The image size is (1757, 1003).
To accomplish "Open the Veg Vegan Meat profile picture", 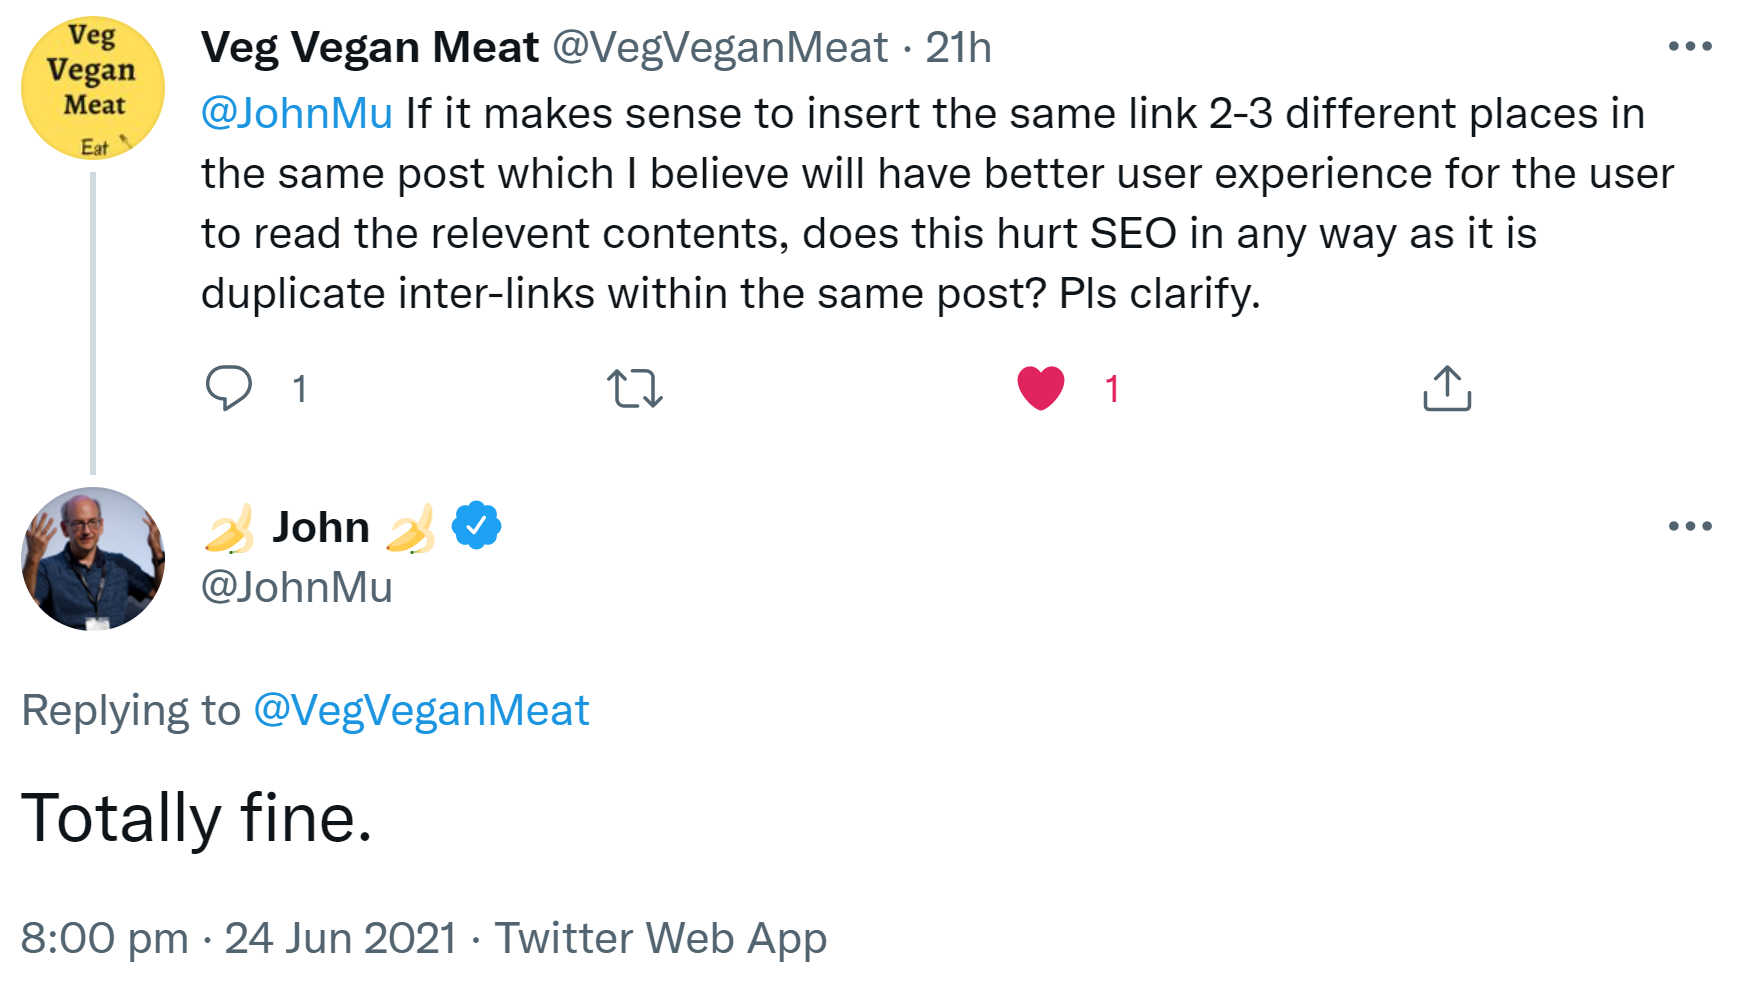I will (x=93, y=89).
